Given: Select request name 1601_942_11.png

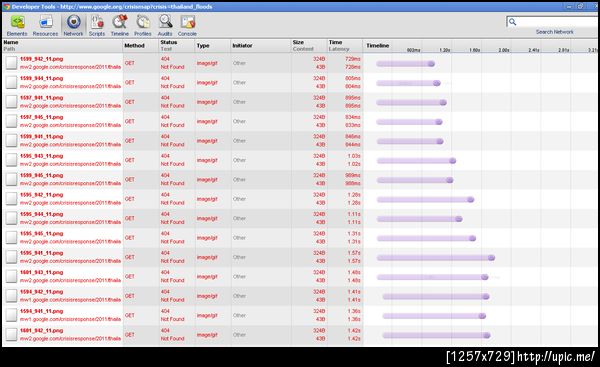Looking at the screenshot, I should tap(41, 331).
